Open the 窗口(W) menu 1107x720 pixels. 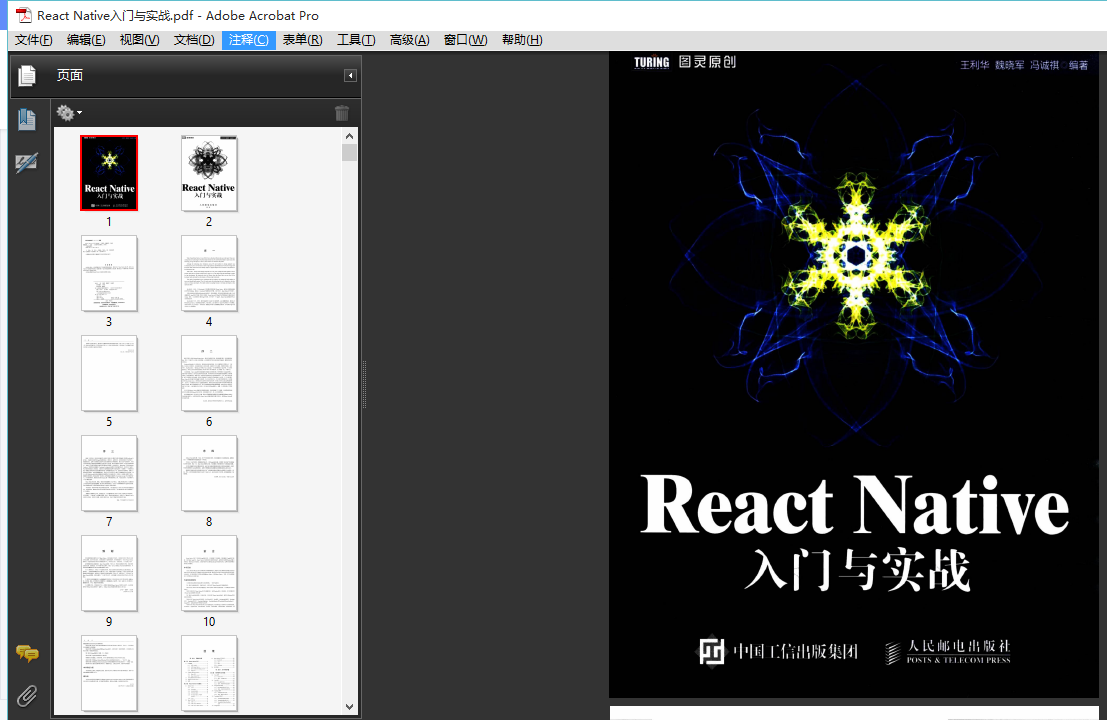pyautogui.click(x=465, y=40)
